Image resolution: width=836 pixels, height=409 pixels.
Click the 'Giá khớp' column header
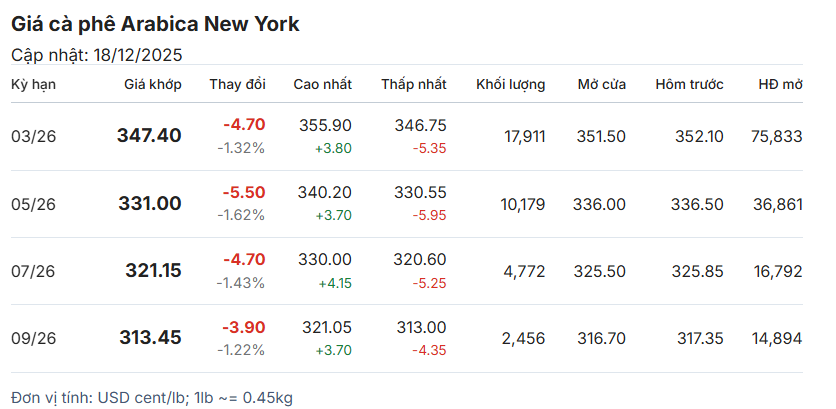(x=152, y=84)
